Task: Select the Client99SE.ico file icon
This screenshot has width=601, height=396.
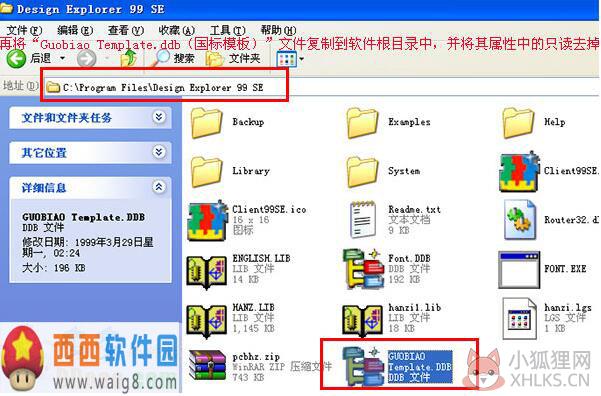Action: (x=207, y=220)
